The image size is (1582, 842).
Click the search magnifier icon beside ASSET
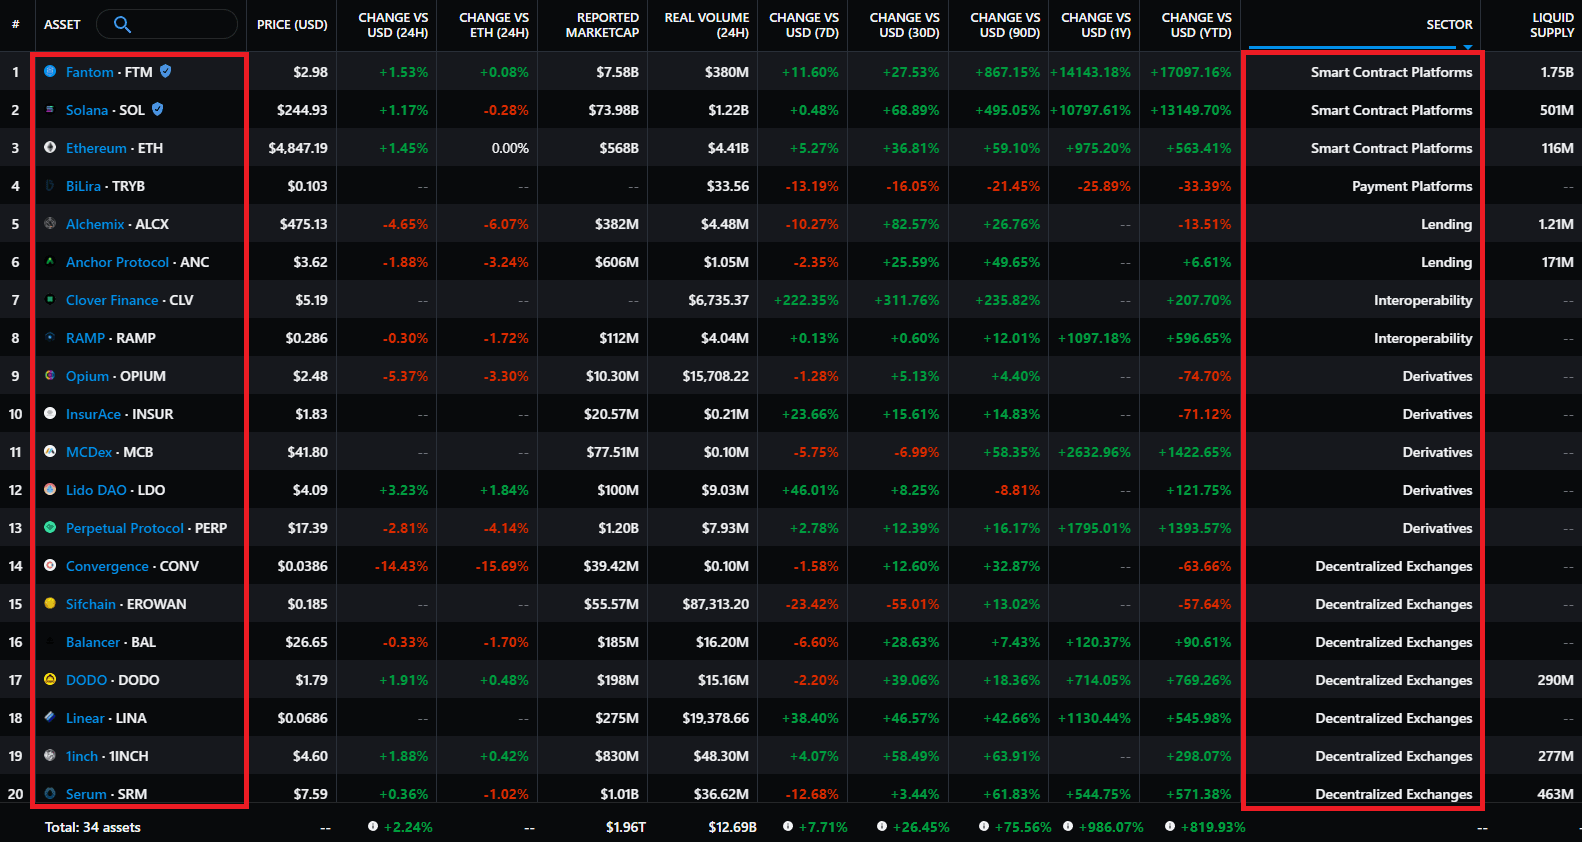(122, 24)
